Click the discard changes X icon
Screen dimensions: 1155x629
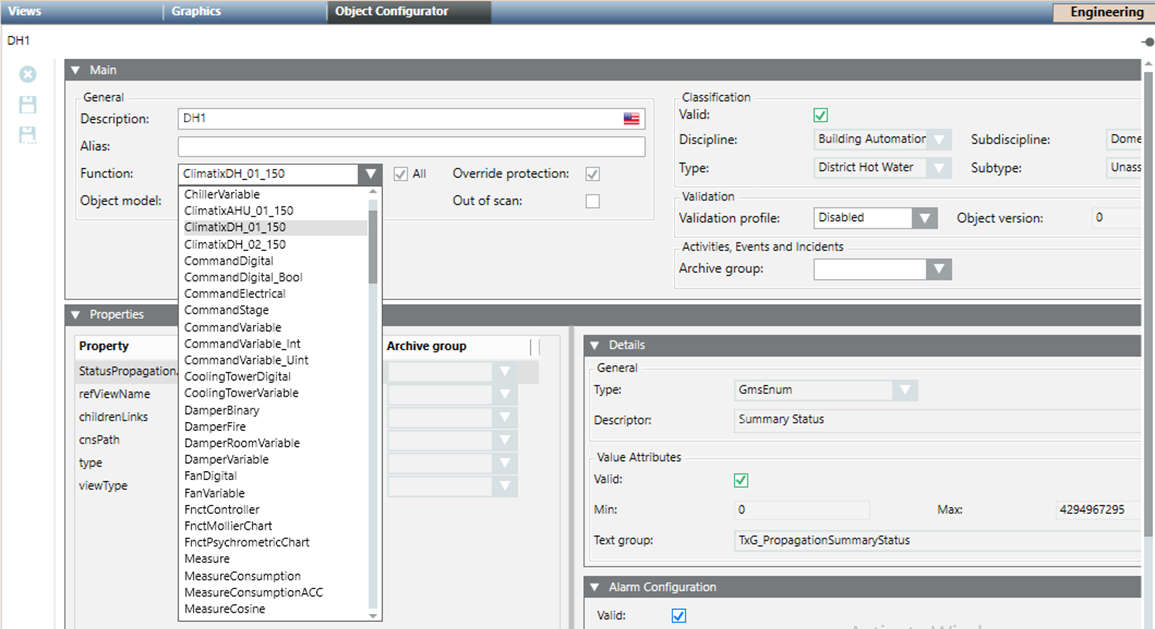[x=28, y=74]
